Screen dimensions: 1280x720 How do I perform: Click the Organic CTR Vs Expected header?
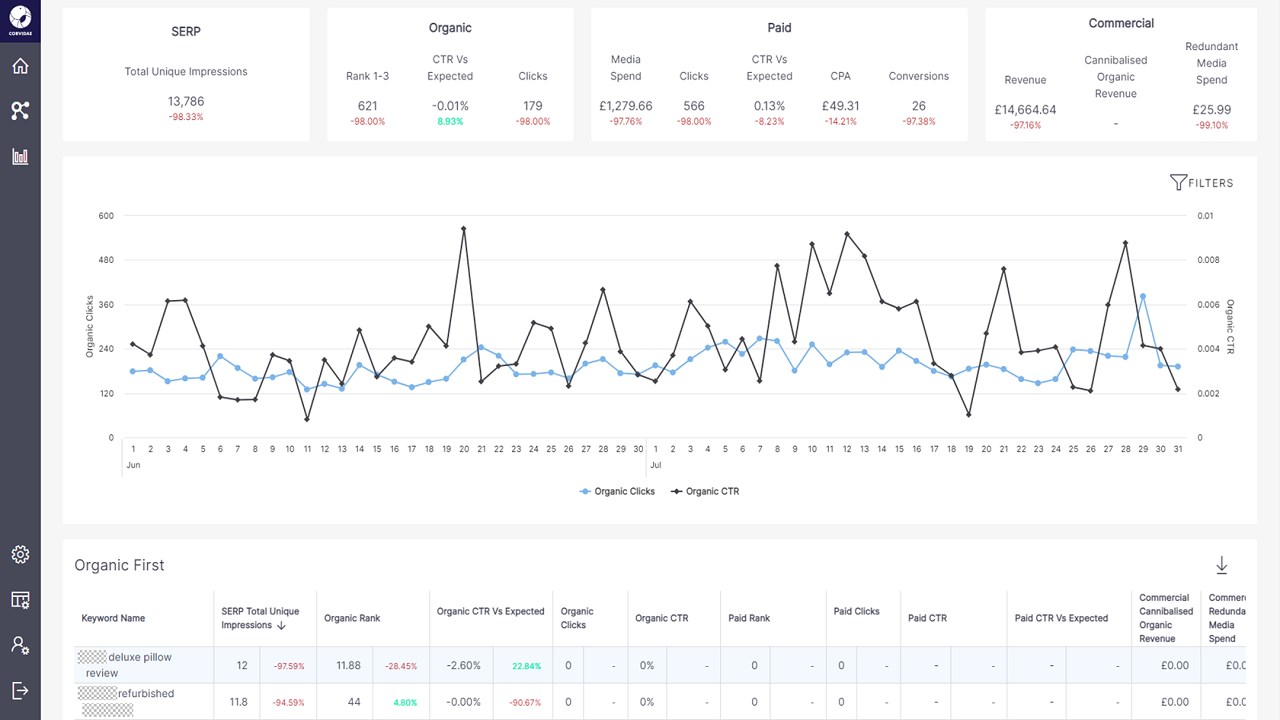click(490, 611)
